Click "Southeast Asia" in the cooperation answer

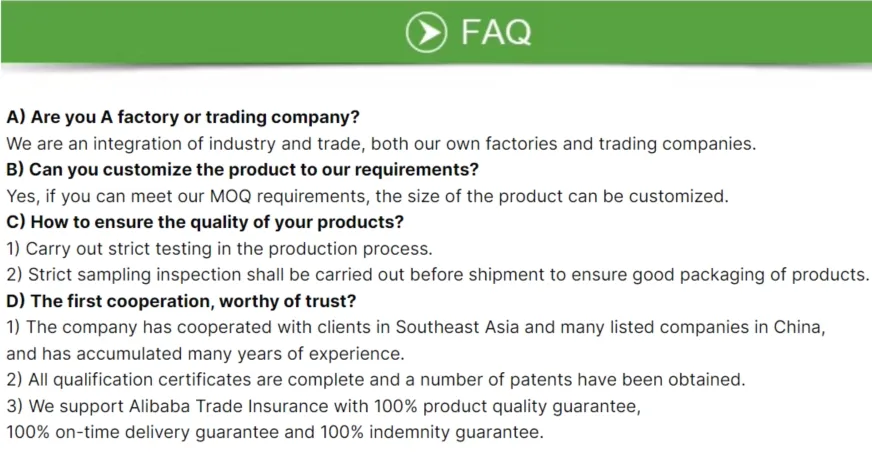[455, 327]
